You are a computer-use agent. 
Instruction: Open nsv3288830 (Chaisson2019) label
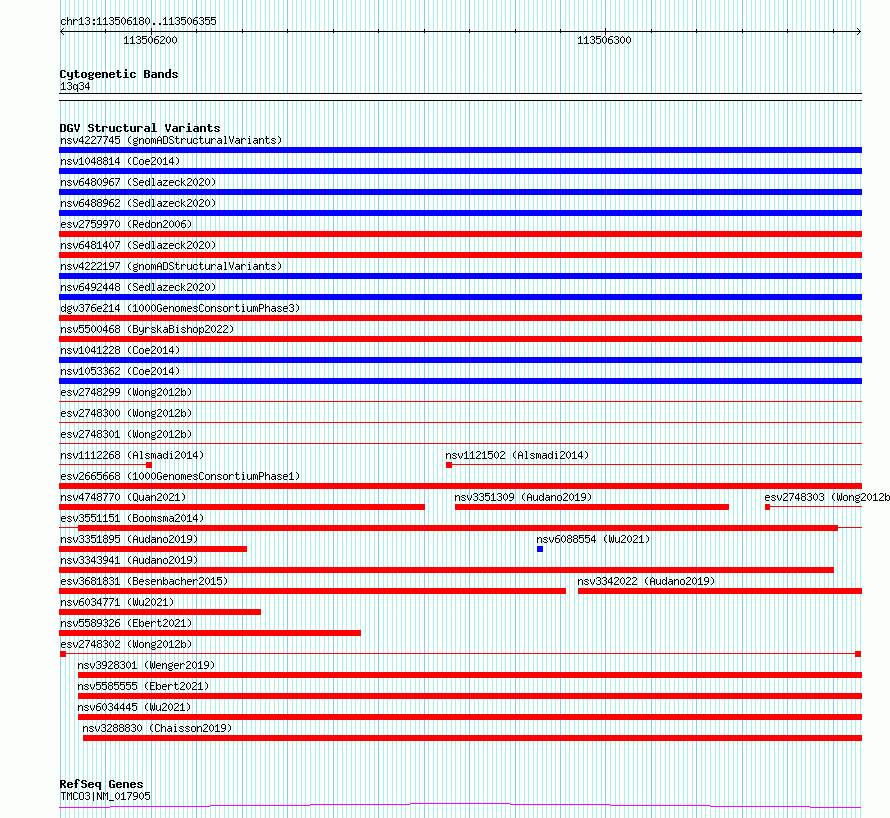pos(157,728)
